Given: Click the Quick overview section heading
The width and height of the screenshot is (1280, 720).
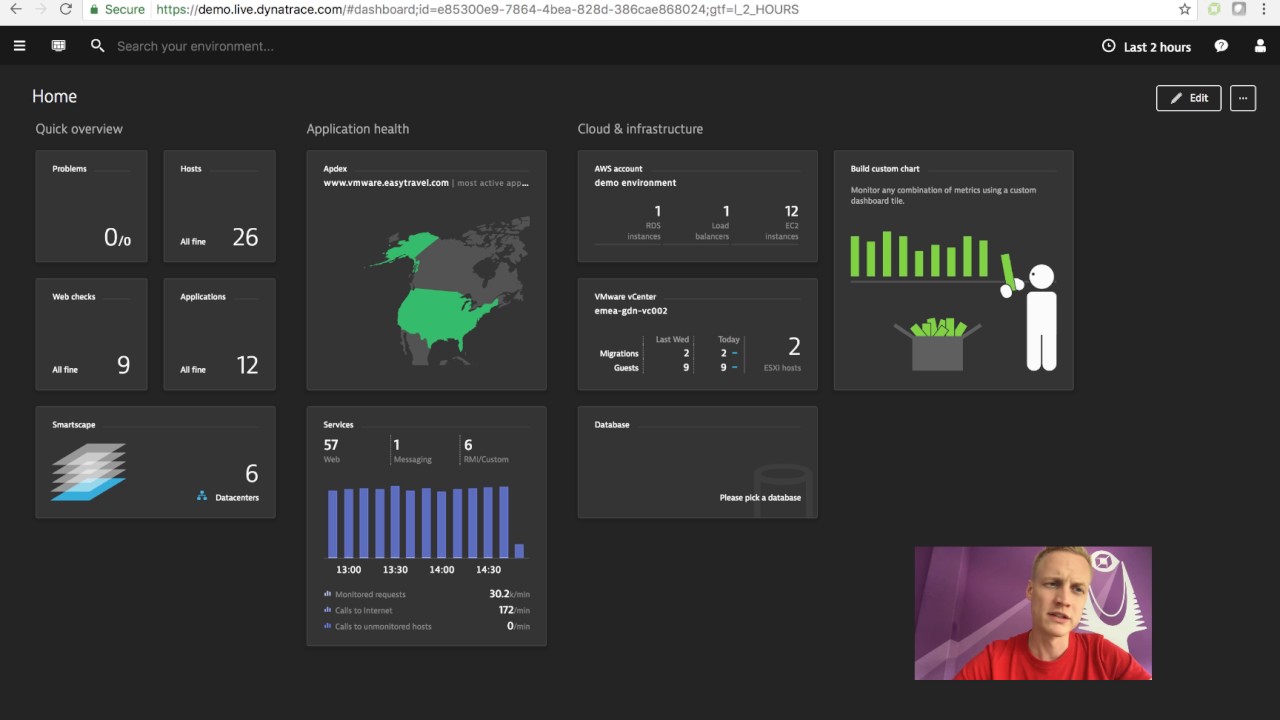Looking at the screenshot, I should tap(79, 129).
